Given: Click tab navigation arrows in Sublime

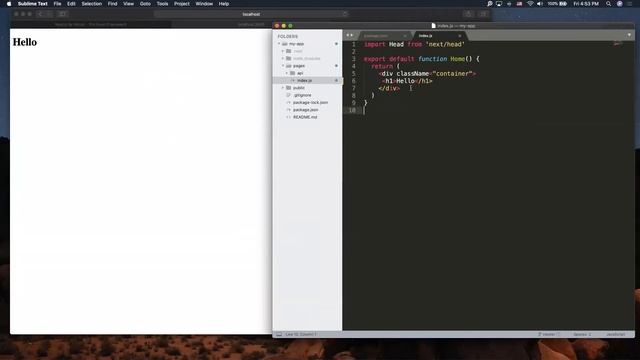Looking at the screenshot, I should [x=350, y=35].
